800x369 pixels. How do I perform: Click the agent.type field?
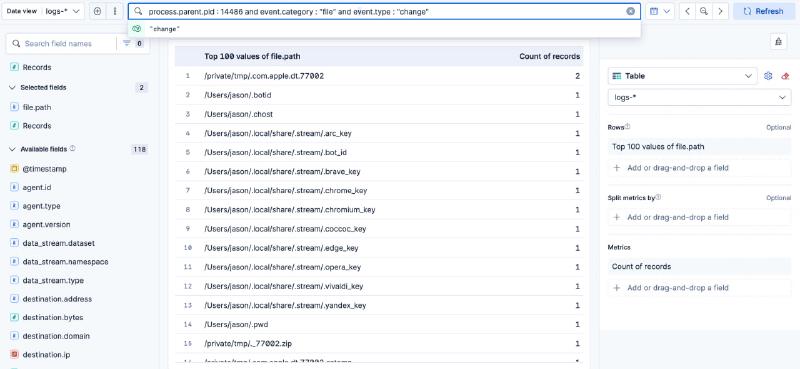click(x=41, y=206)
